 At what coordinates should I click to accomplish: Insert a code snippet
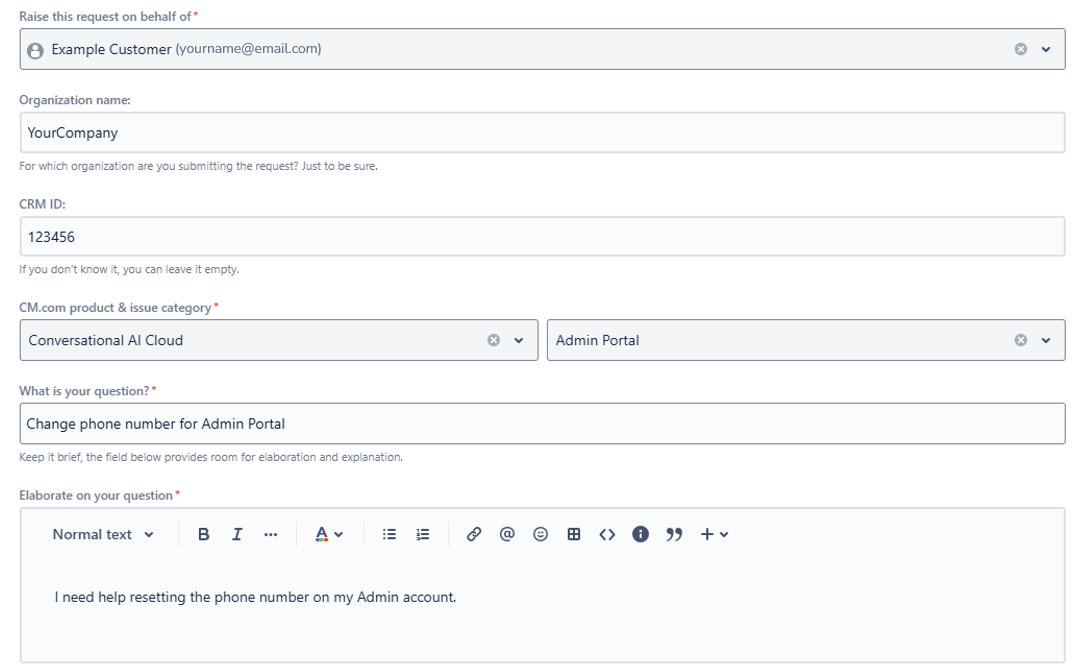tap(607, 535)
